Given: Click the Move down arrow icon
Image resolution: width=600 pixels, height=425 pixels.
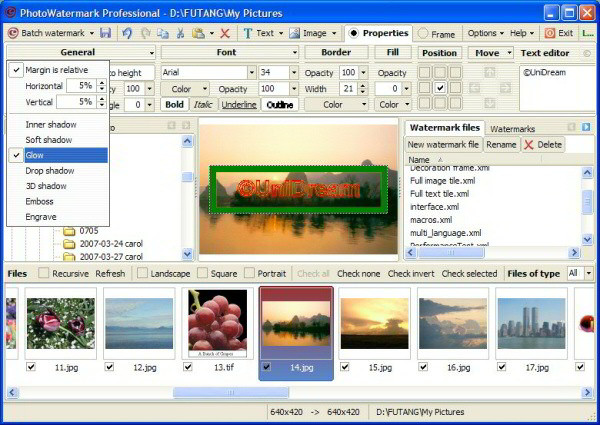Looking at the screenshot, I should 490,103.
